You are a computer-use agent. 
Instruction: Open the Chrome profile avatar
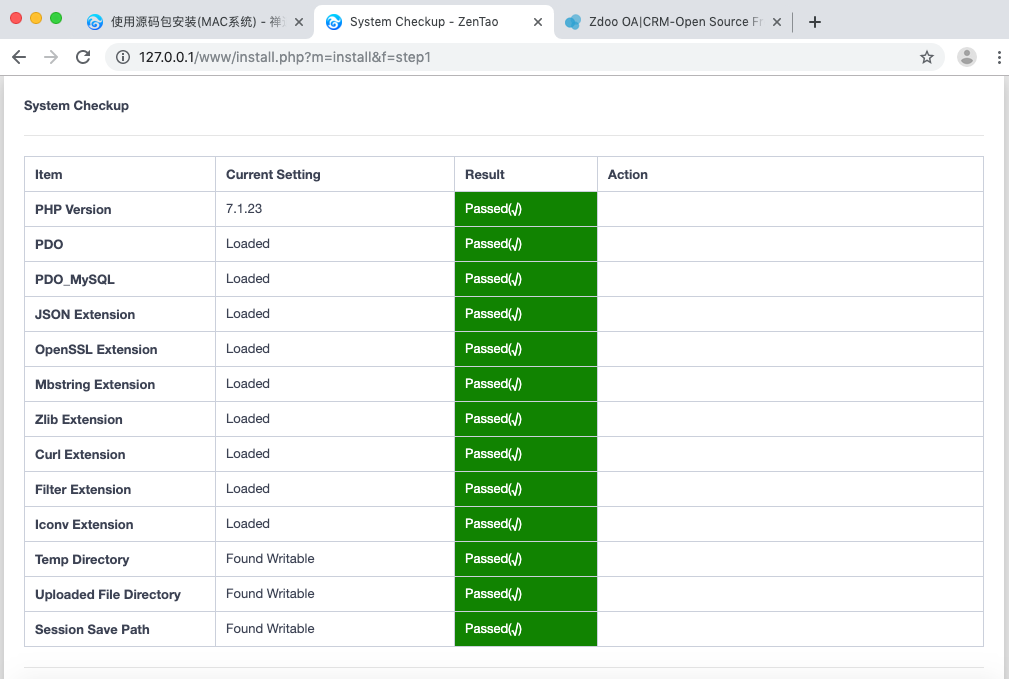(966, 57)
